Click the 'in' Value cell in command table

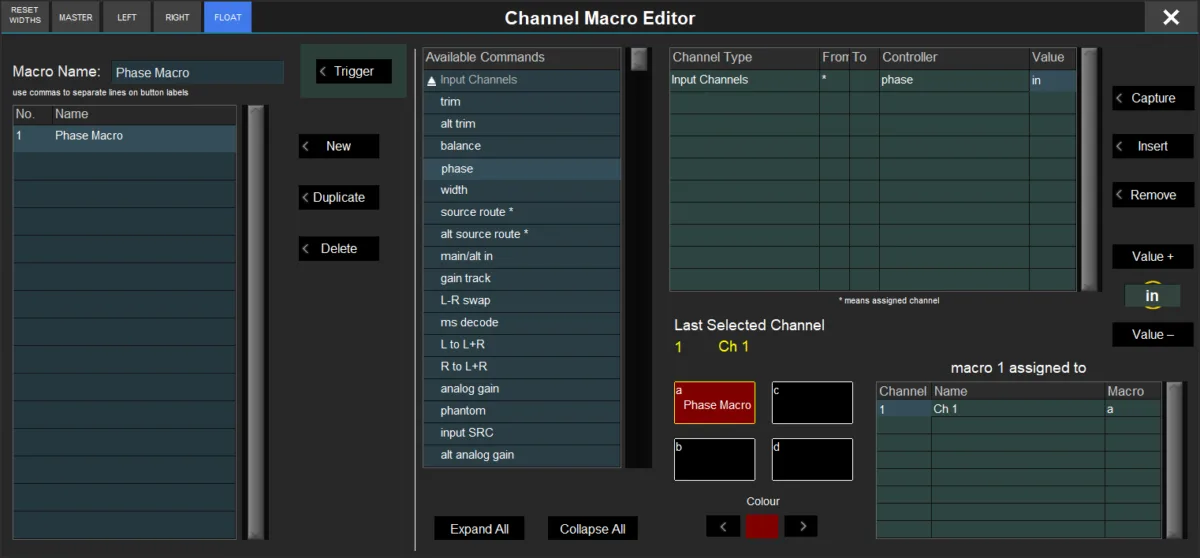[x=1053, y=80]
